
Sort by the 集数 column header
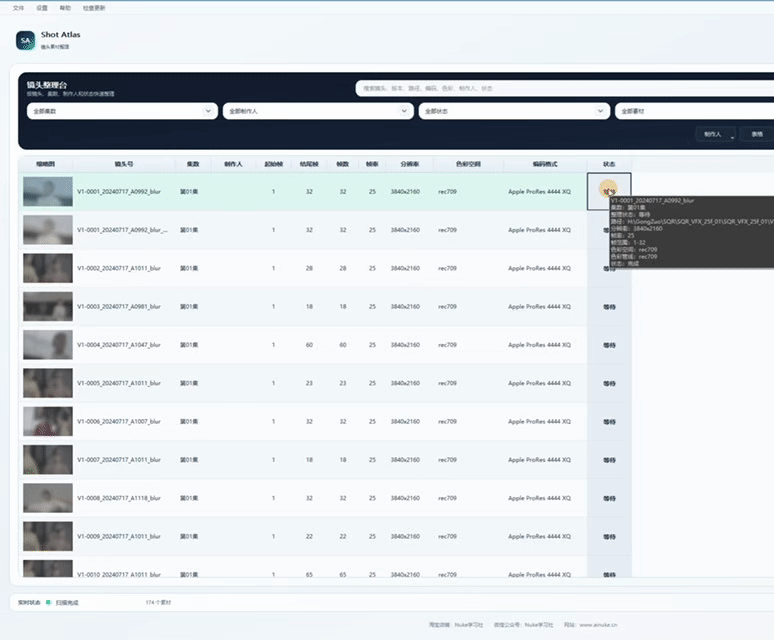point(193,164)
